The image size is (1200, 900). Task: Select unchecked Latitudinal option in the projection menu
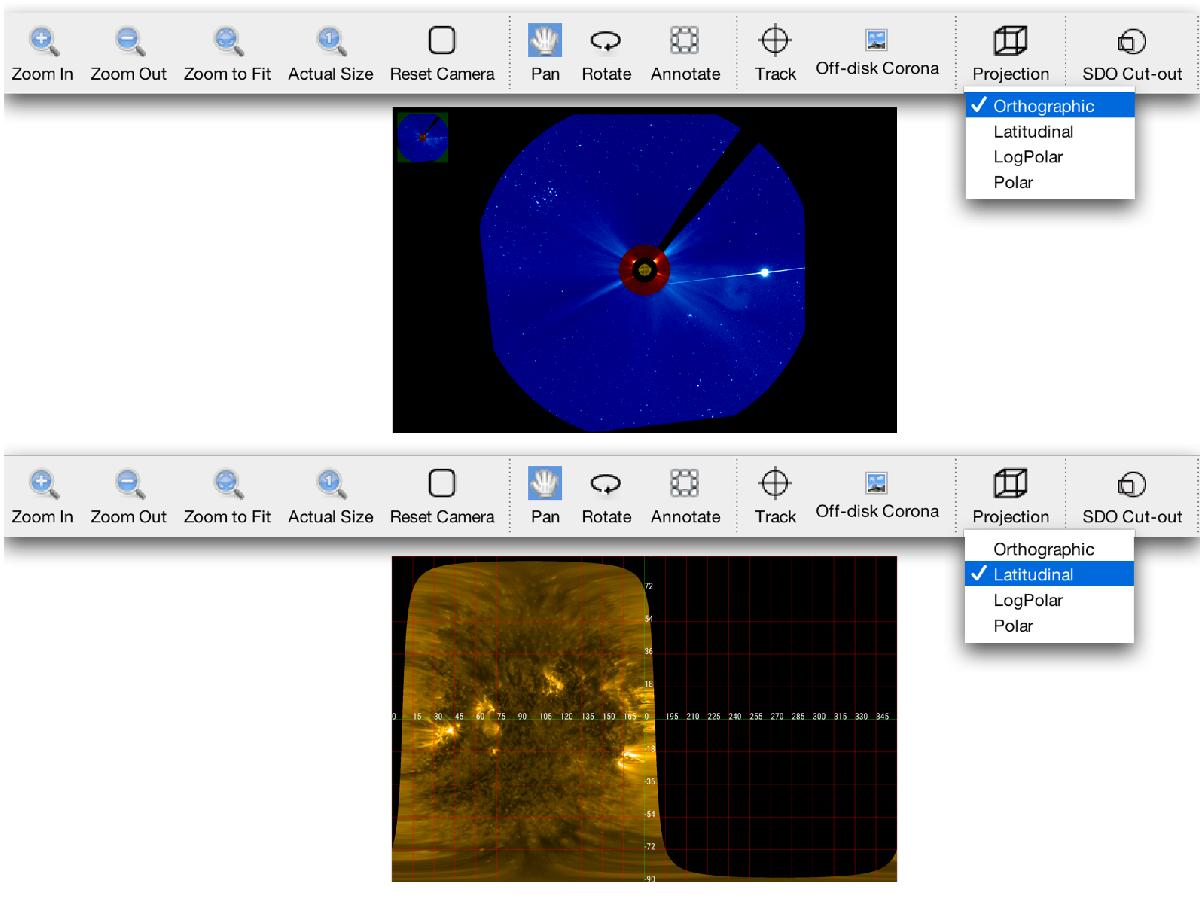1033,132
